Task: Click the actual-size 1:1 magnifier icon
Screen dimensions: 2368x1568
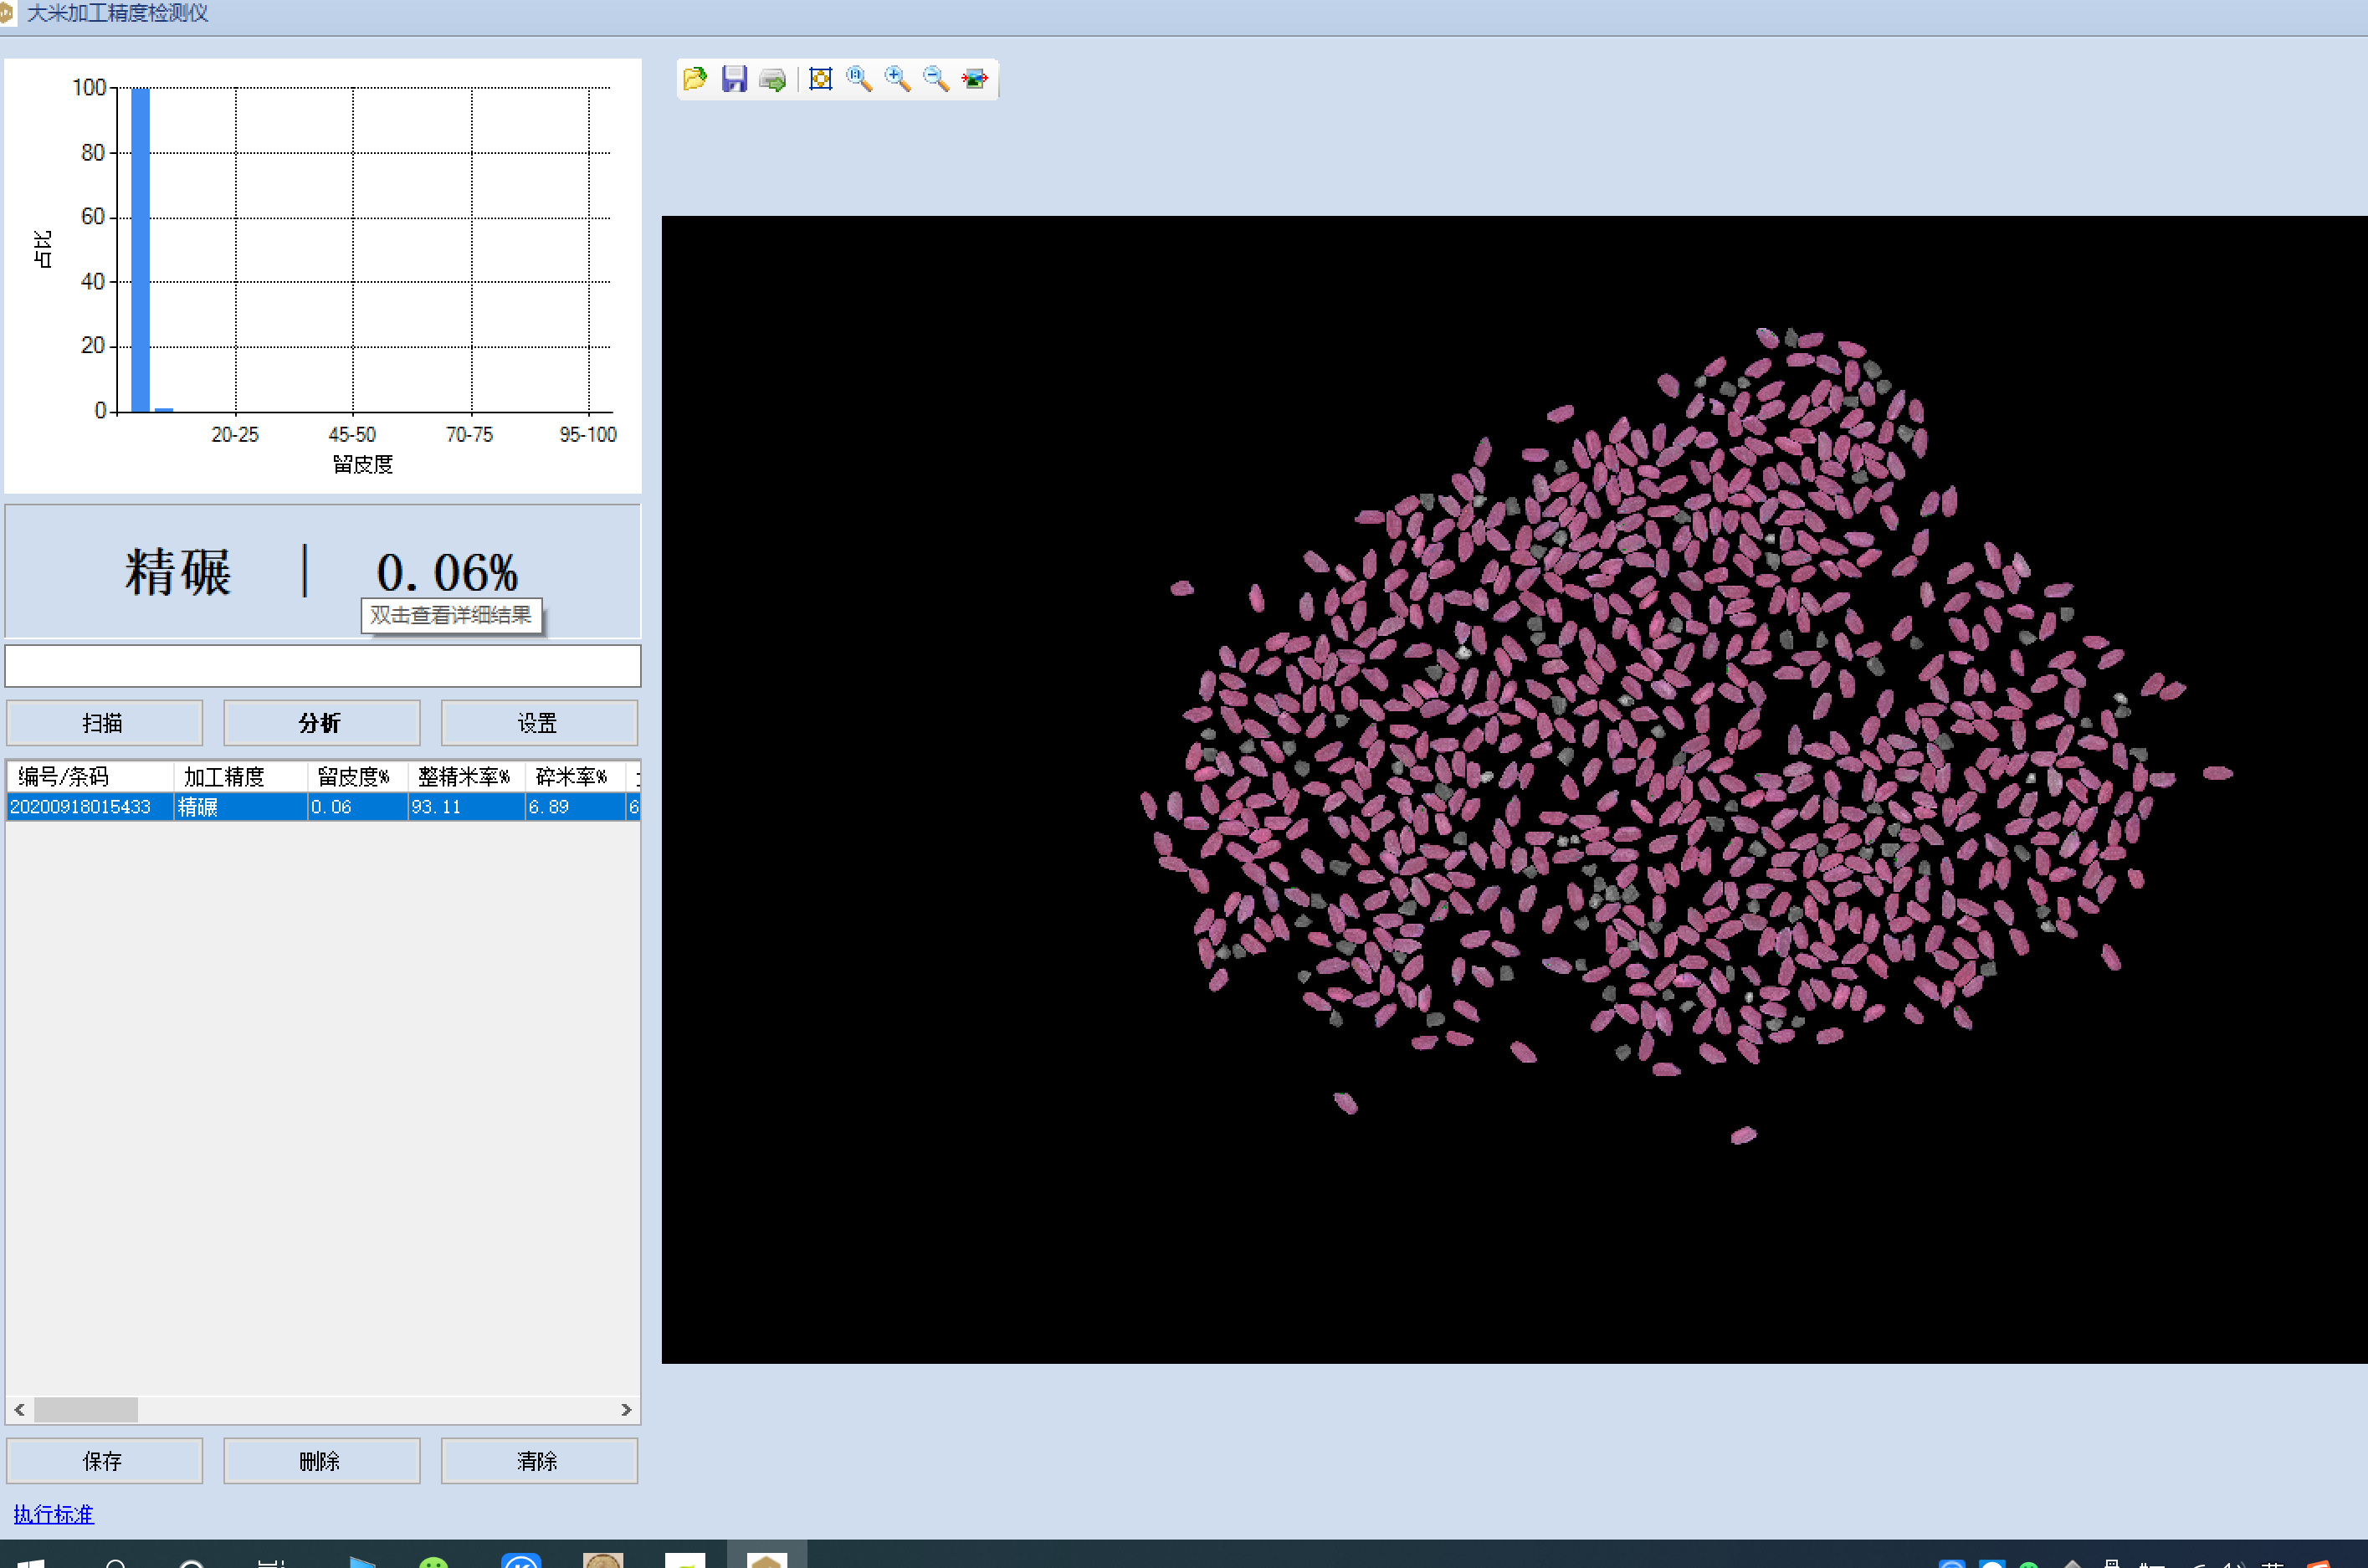Action: point(858,79)
